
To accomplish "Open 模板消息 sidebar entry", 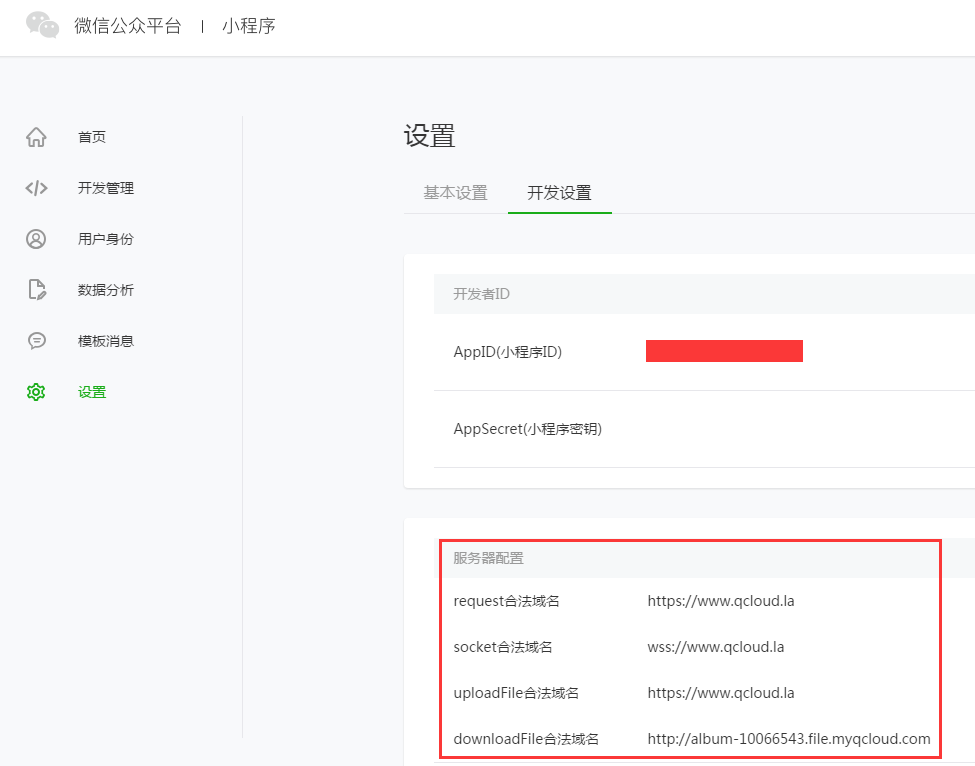I will [x=106, y=341].
